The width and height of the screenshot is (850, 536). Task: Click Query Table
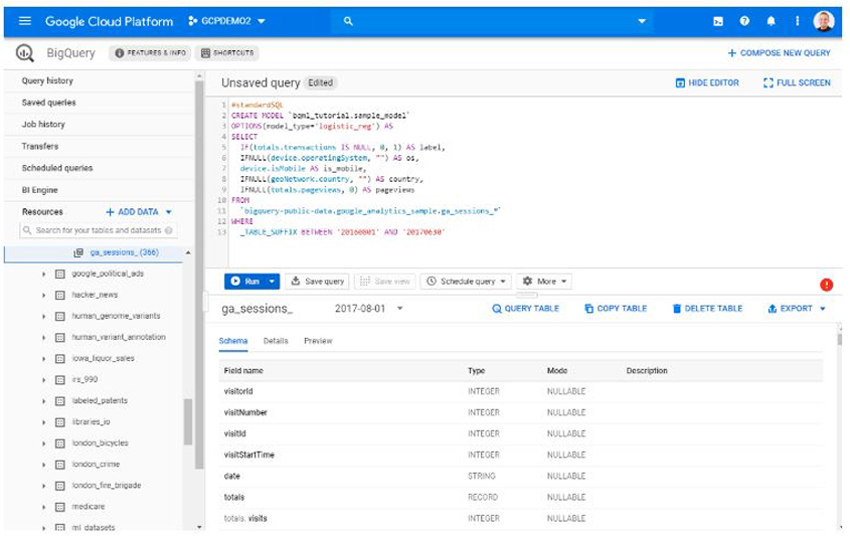(x=525, y=308)
